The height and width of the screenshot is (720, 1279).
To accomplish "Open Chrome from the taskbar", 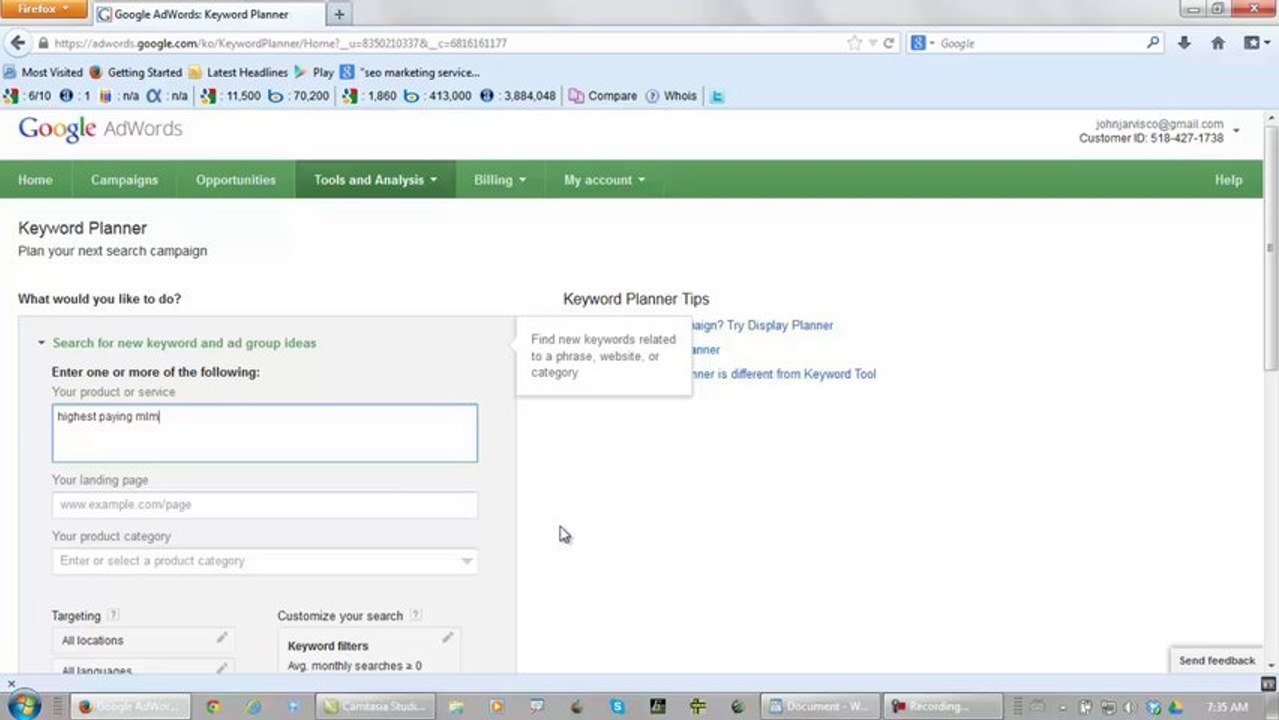I will (212, 706).
